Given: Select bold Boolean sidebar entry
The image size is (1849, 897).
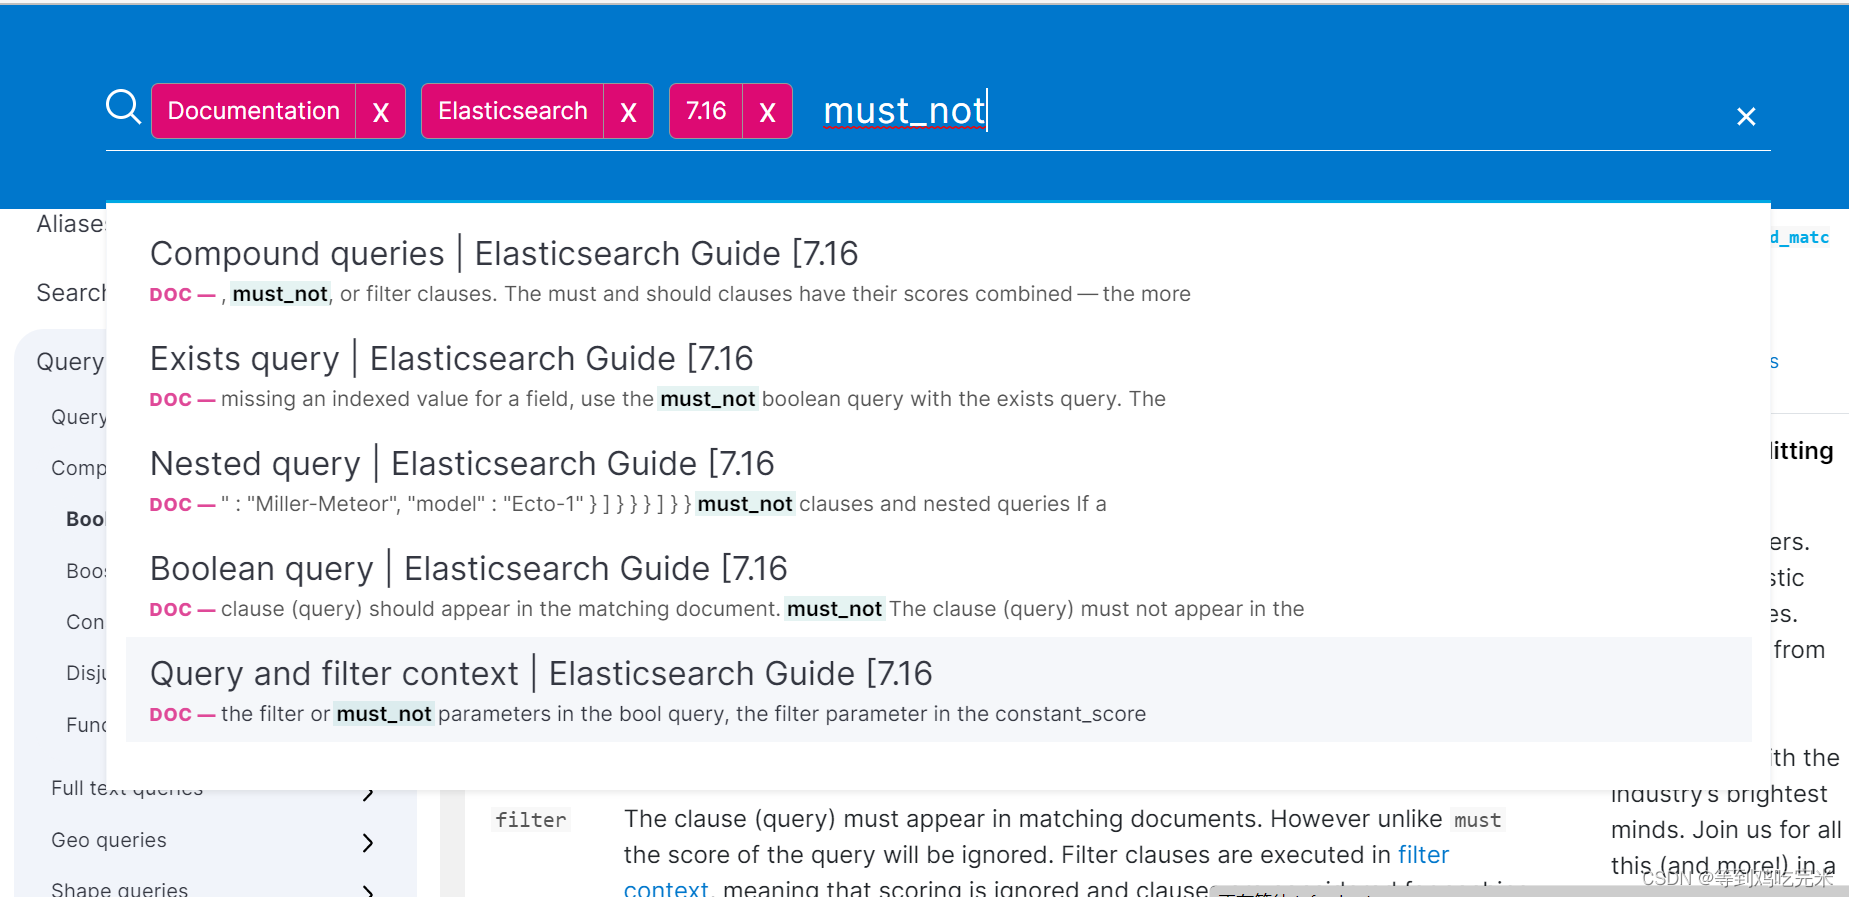Looking at the screenshot, I should pos(85,519).
